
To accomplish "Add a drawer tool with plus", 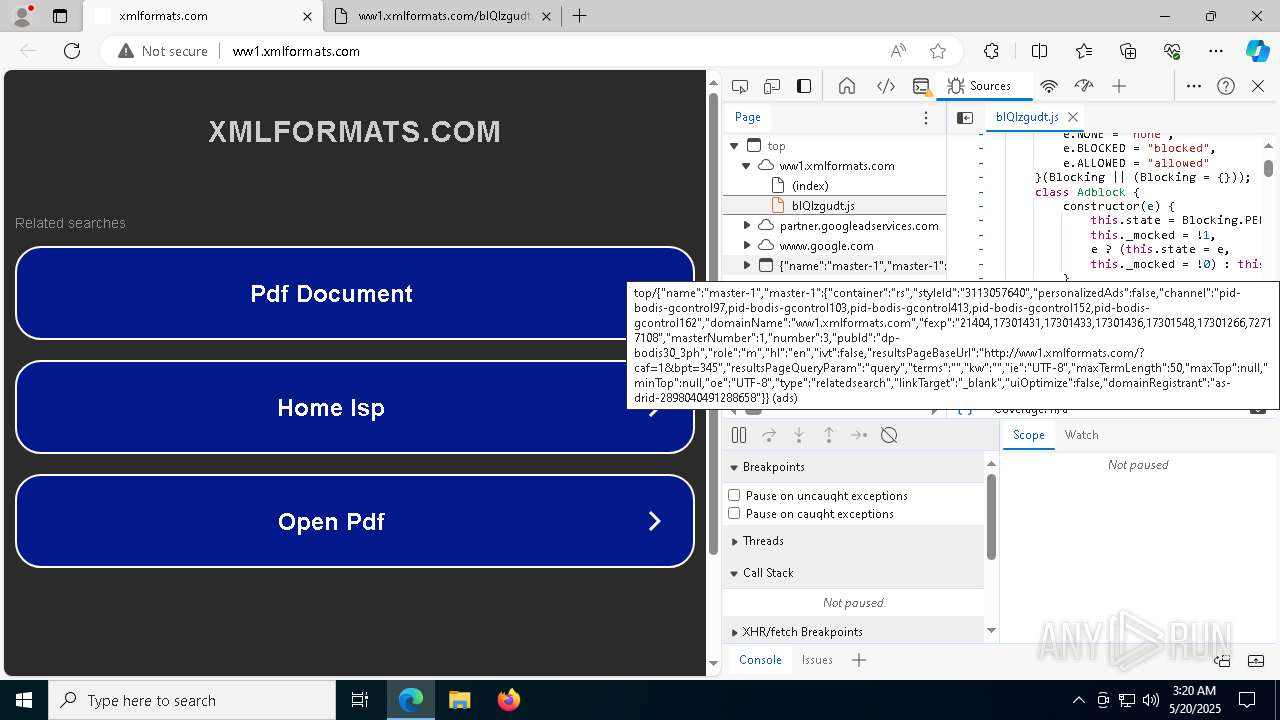I will [859, 660].
